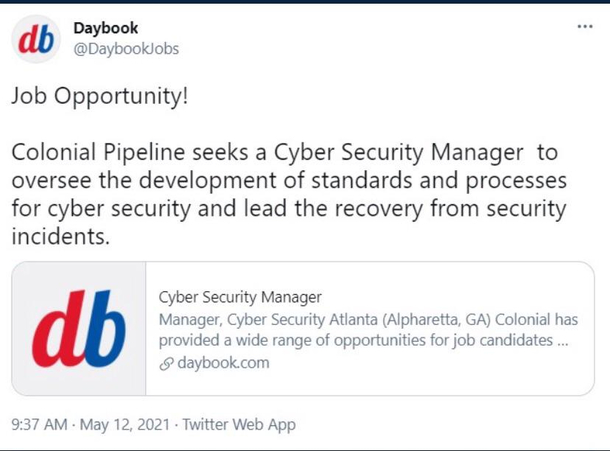Click the tweet line starting with oversee
Image resolution: width=610 pixels, height=451 pixels.
point(289,181)
